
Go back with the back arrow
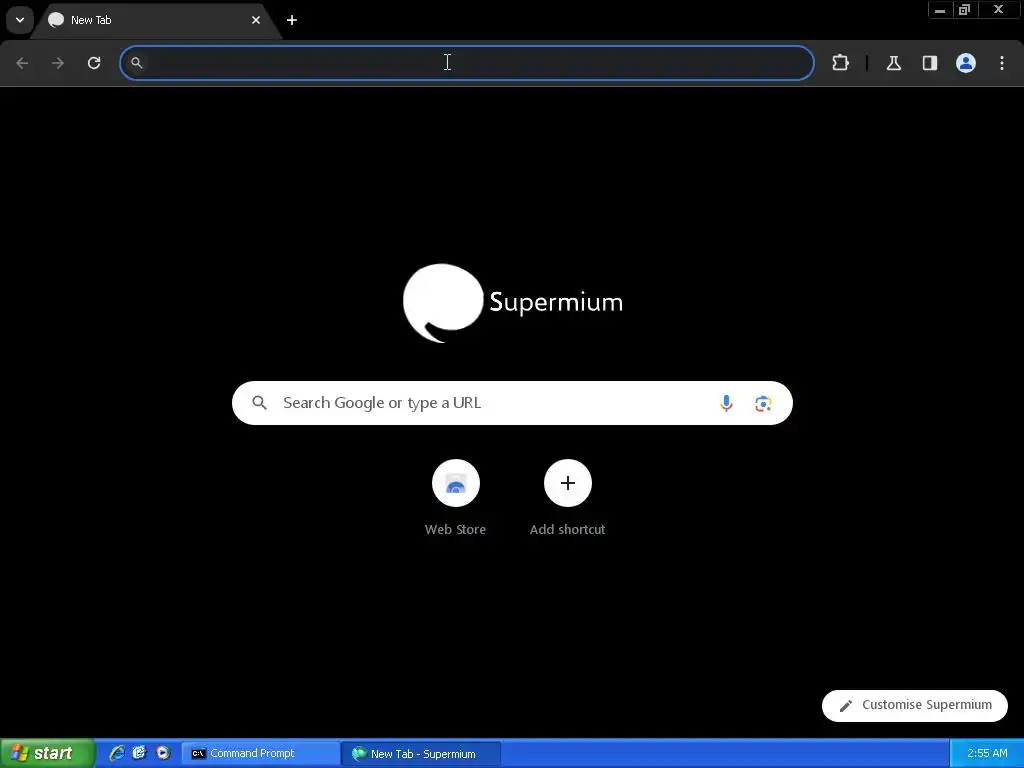(22, 63)
